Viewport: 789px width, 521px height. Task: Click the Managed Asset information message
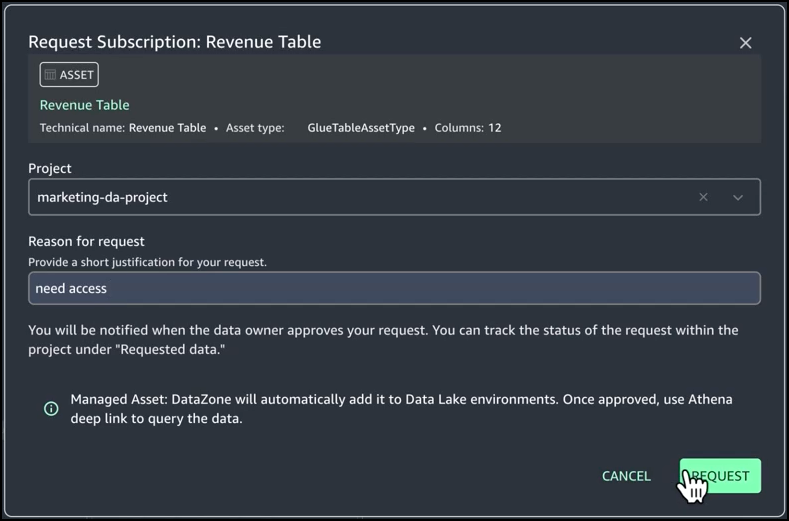click(401, 408)
